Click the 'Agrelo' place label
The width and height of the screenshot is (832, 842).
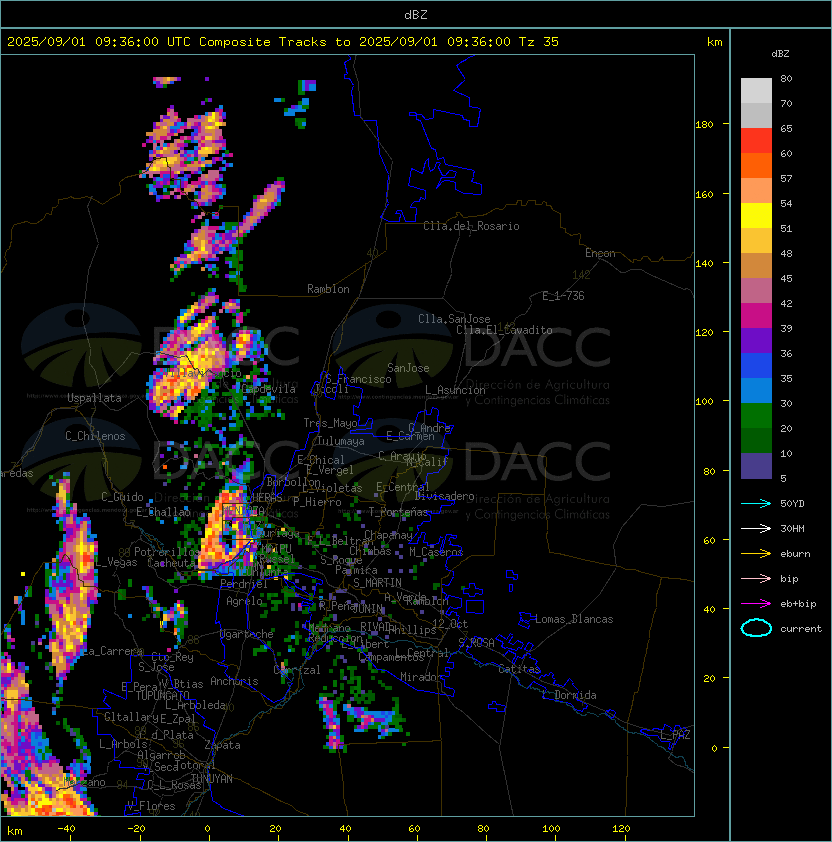tap(244, 601)
